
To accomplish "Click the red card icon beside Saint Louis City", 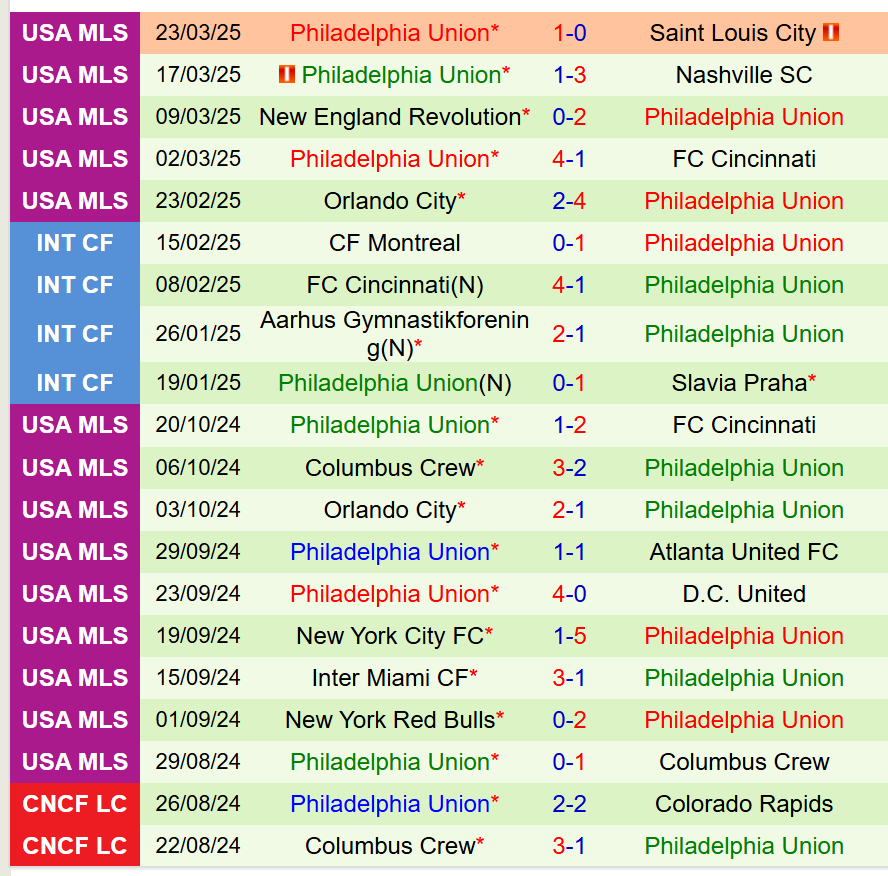I will 831,33.
